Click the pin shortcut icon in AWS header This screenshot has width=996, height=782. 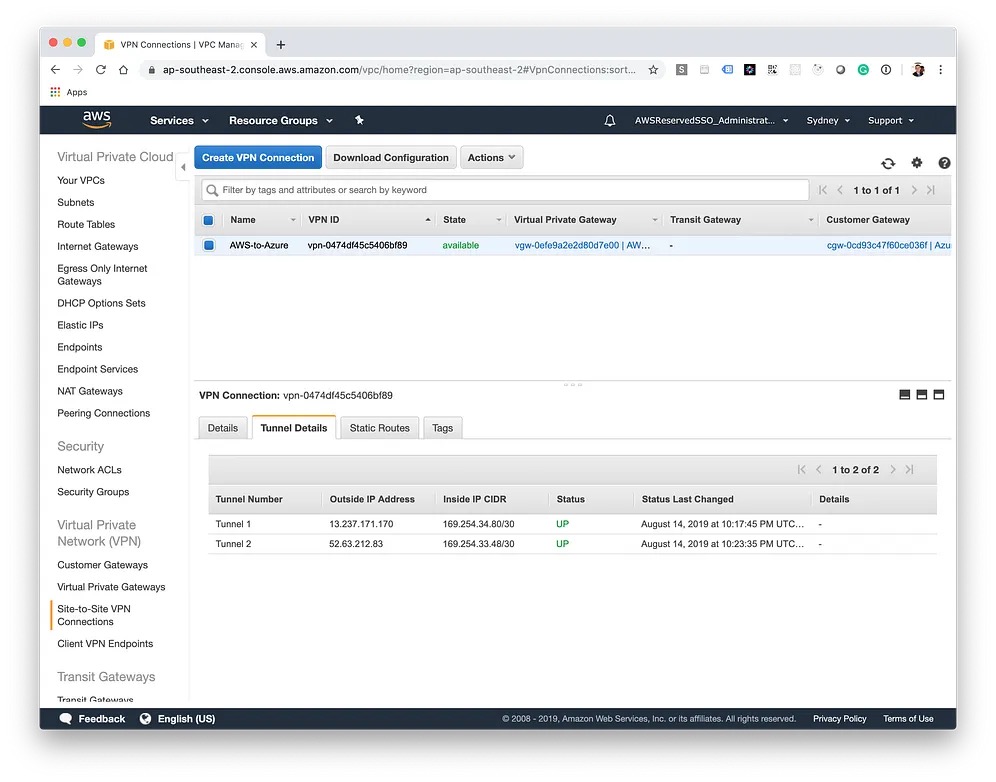(x=359, y=120)
